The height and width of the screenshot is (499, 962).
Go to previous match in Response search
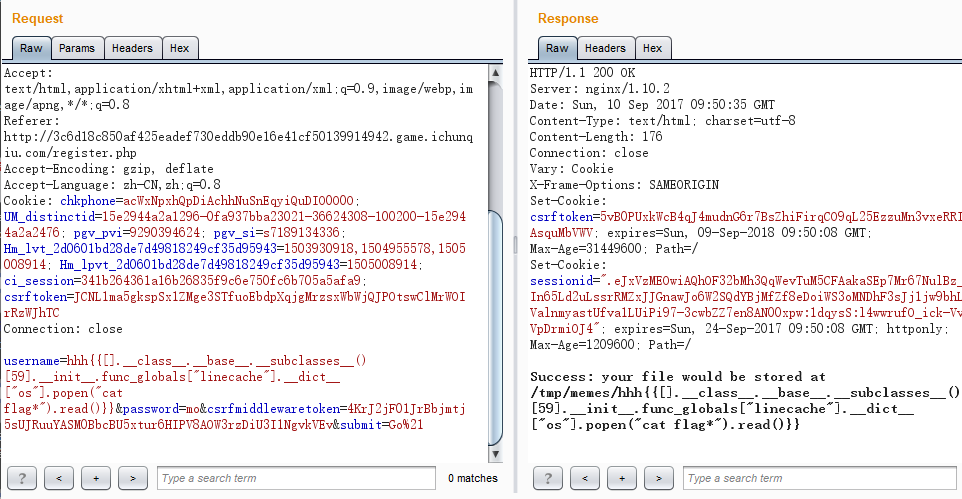click(x=585, y=478)
